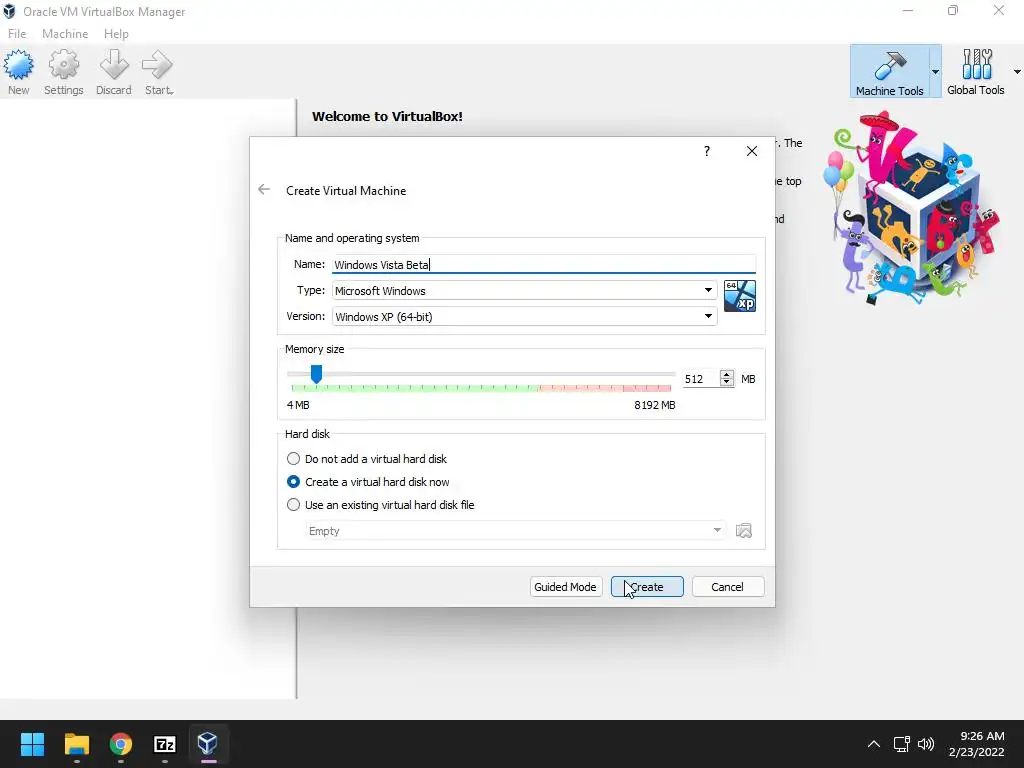Select Do not add a virtual hard disk
Screen dimensions: 1024x768
(x=366, y=459)
